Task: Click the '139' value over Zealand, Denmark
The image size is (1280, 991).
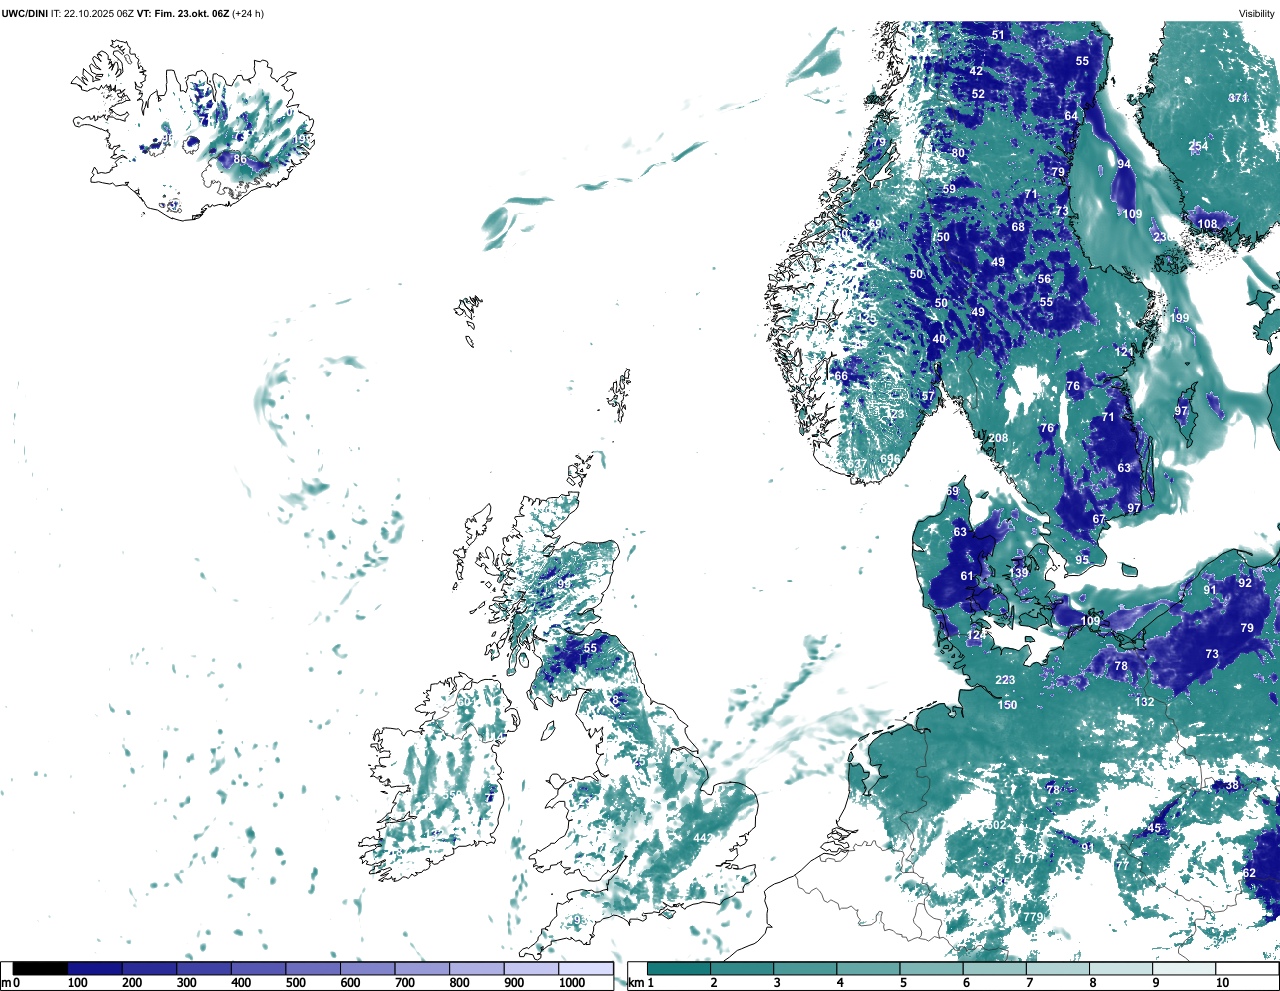Action: click(x=1019, y=573)
